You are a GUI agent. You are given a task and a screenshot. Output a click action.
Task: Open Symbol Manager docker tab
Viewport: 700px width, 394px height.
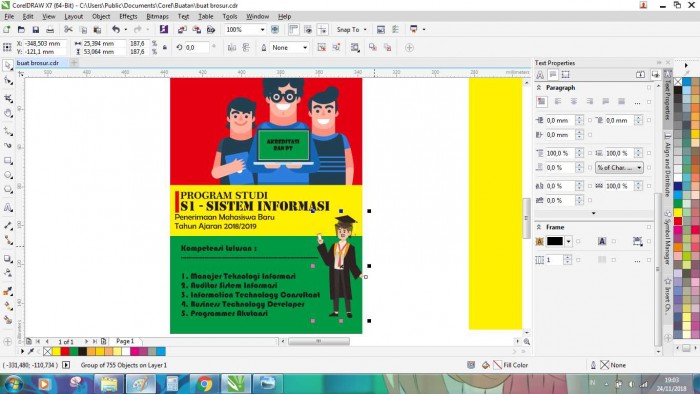coord(667,238)
